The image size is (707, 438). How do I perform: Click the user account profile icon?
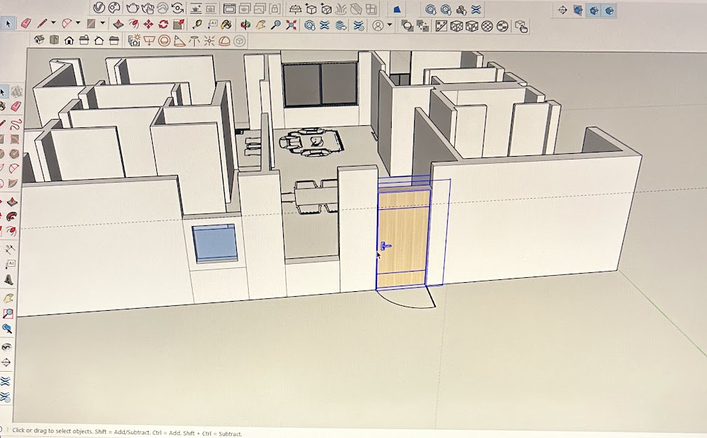pos(378,26)
